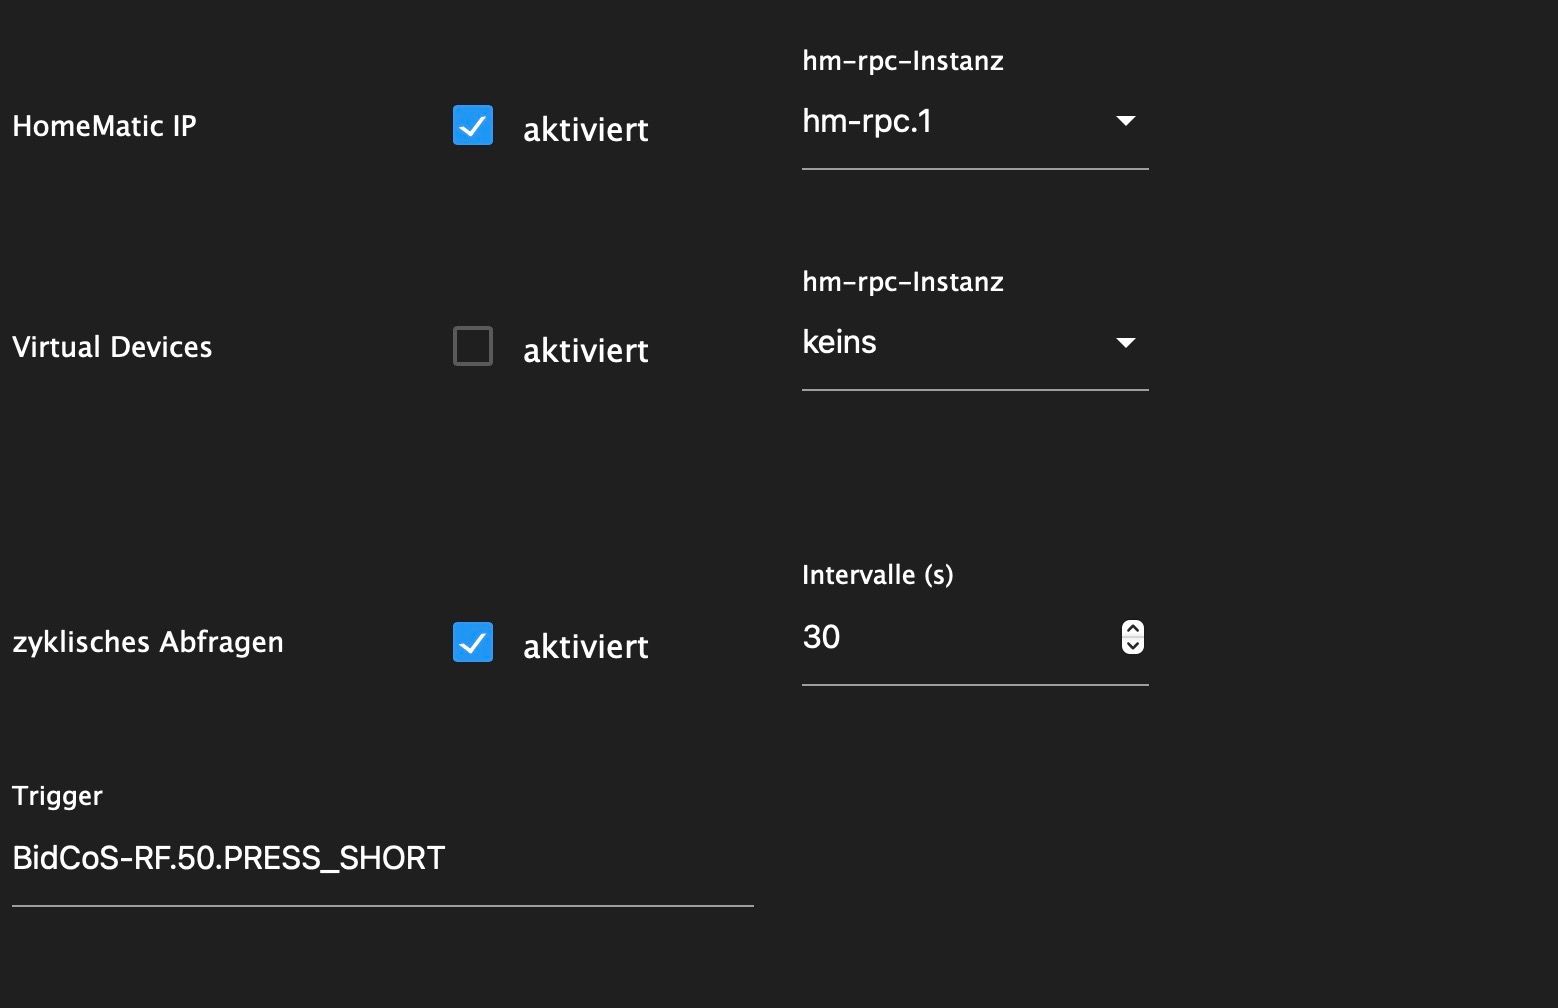Click the Virtual Devices row label

[112, 347]
